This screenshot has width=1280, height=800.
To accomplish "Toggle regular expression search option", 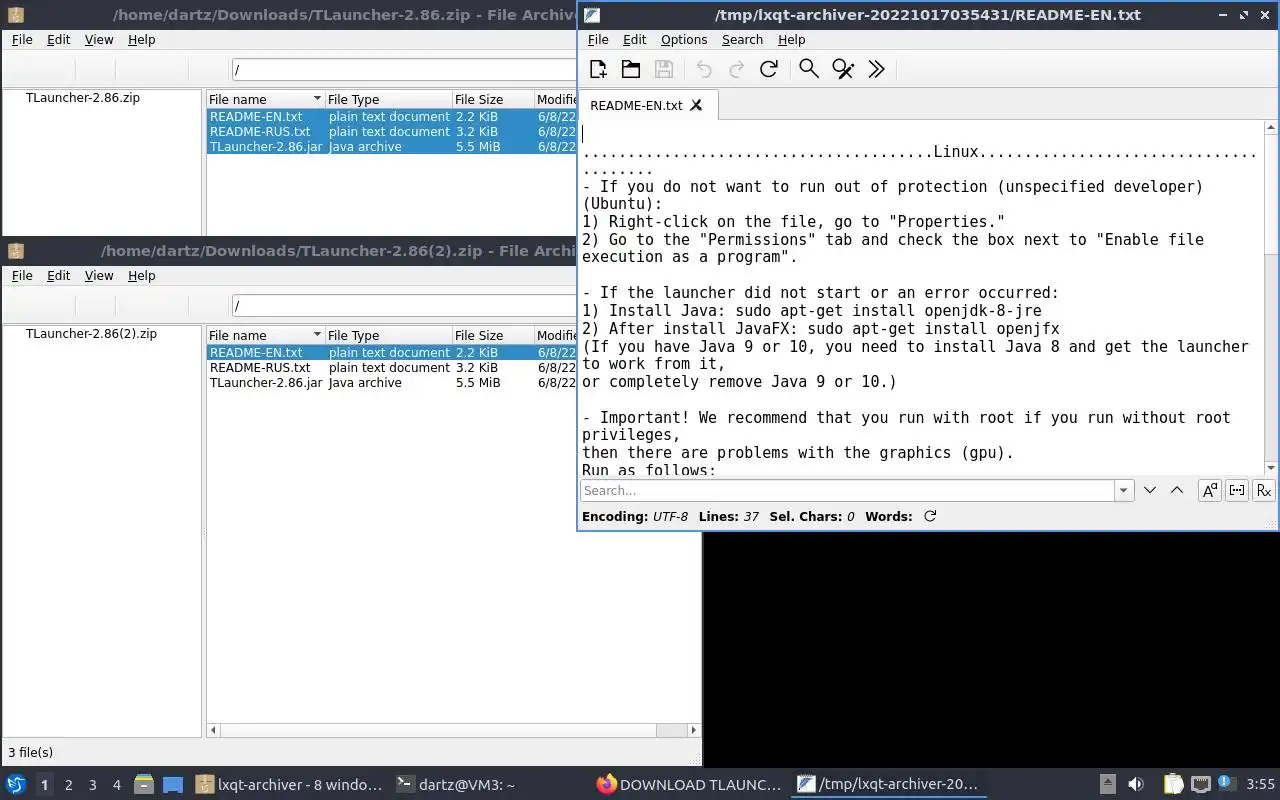I will tap(1264, 490).
